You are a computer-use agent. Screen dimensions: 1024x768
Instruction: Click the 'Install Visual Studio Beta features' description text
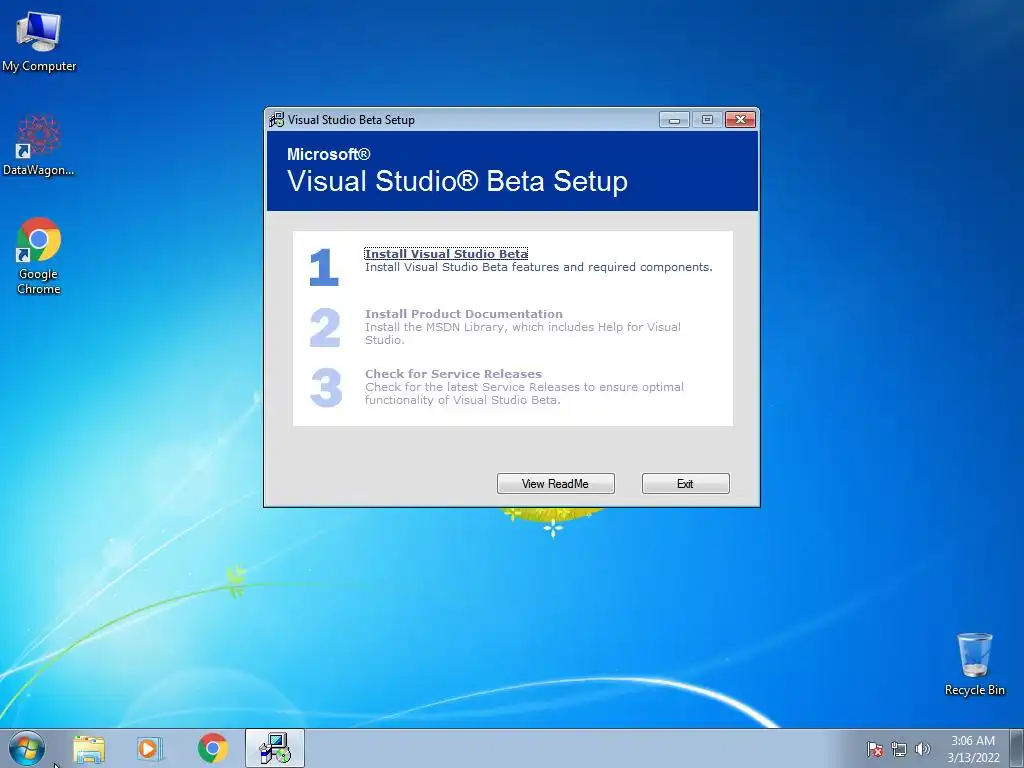pos(539,267)
